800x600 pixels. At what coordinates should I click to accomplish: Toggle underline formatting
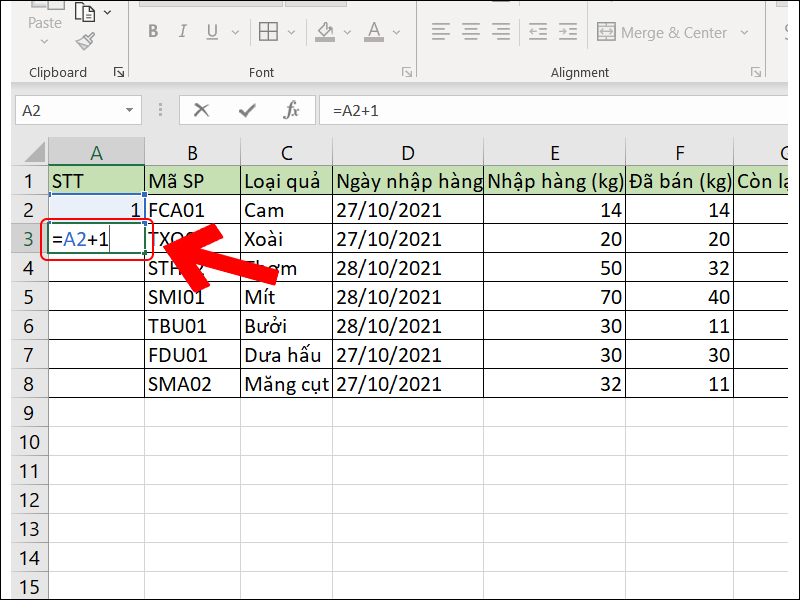(x=212, y=31)
